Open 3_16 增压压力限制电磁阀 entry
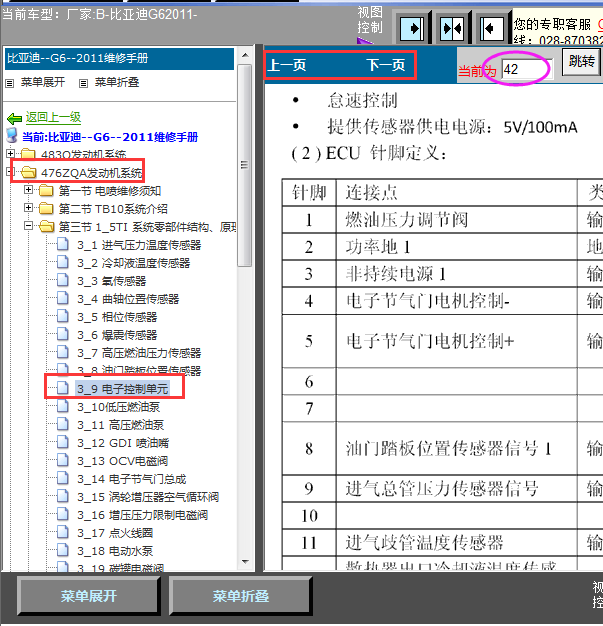The height and width of the screenshot is (626, 603). pos(143,515)
